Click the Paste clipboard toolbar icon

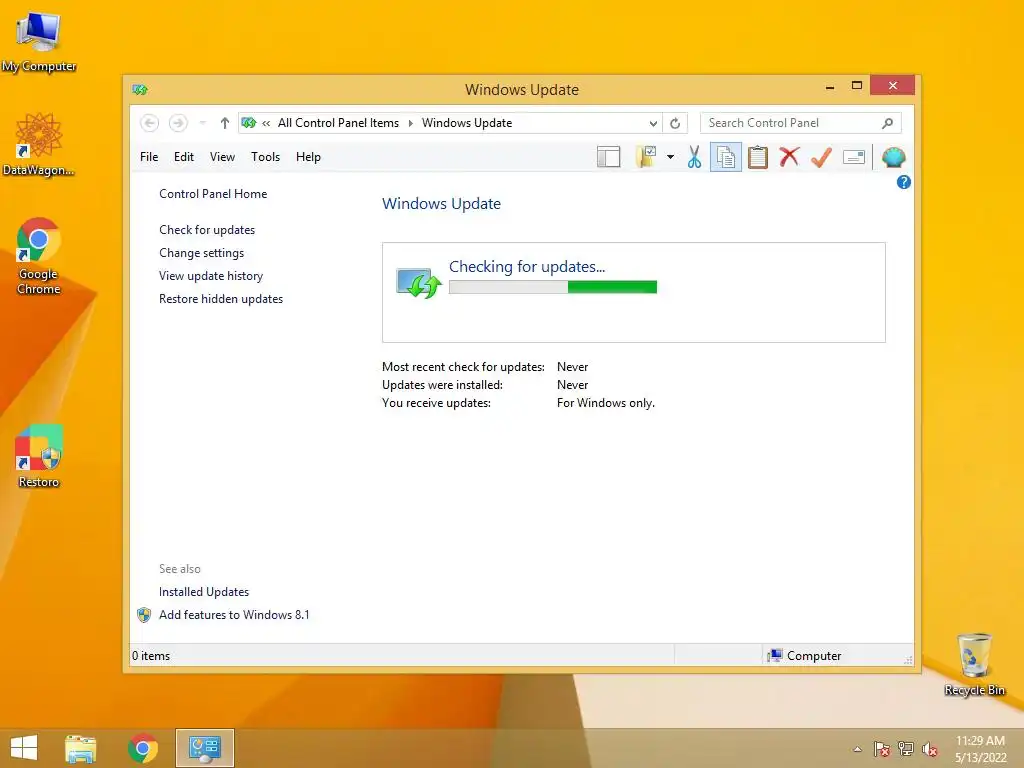point(758,157)
